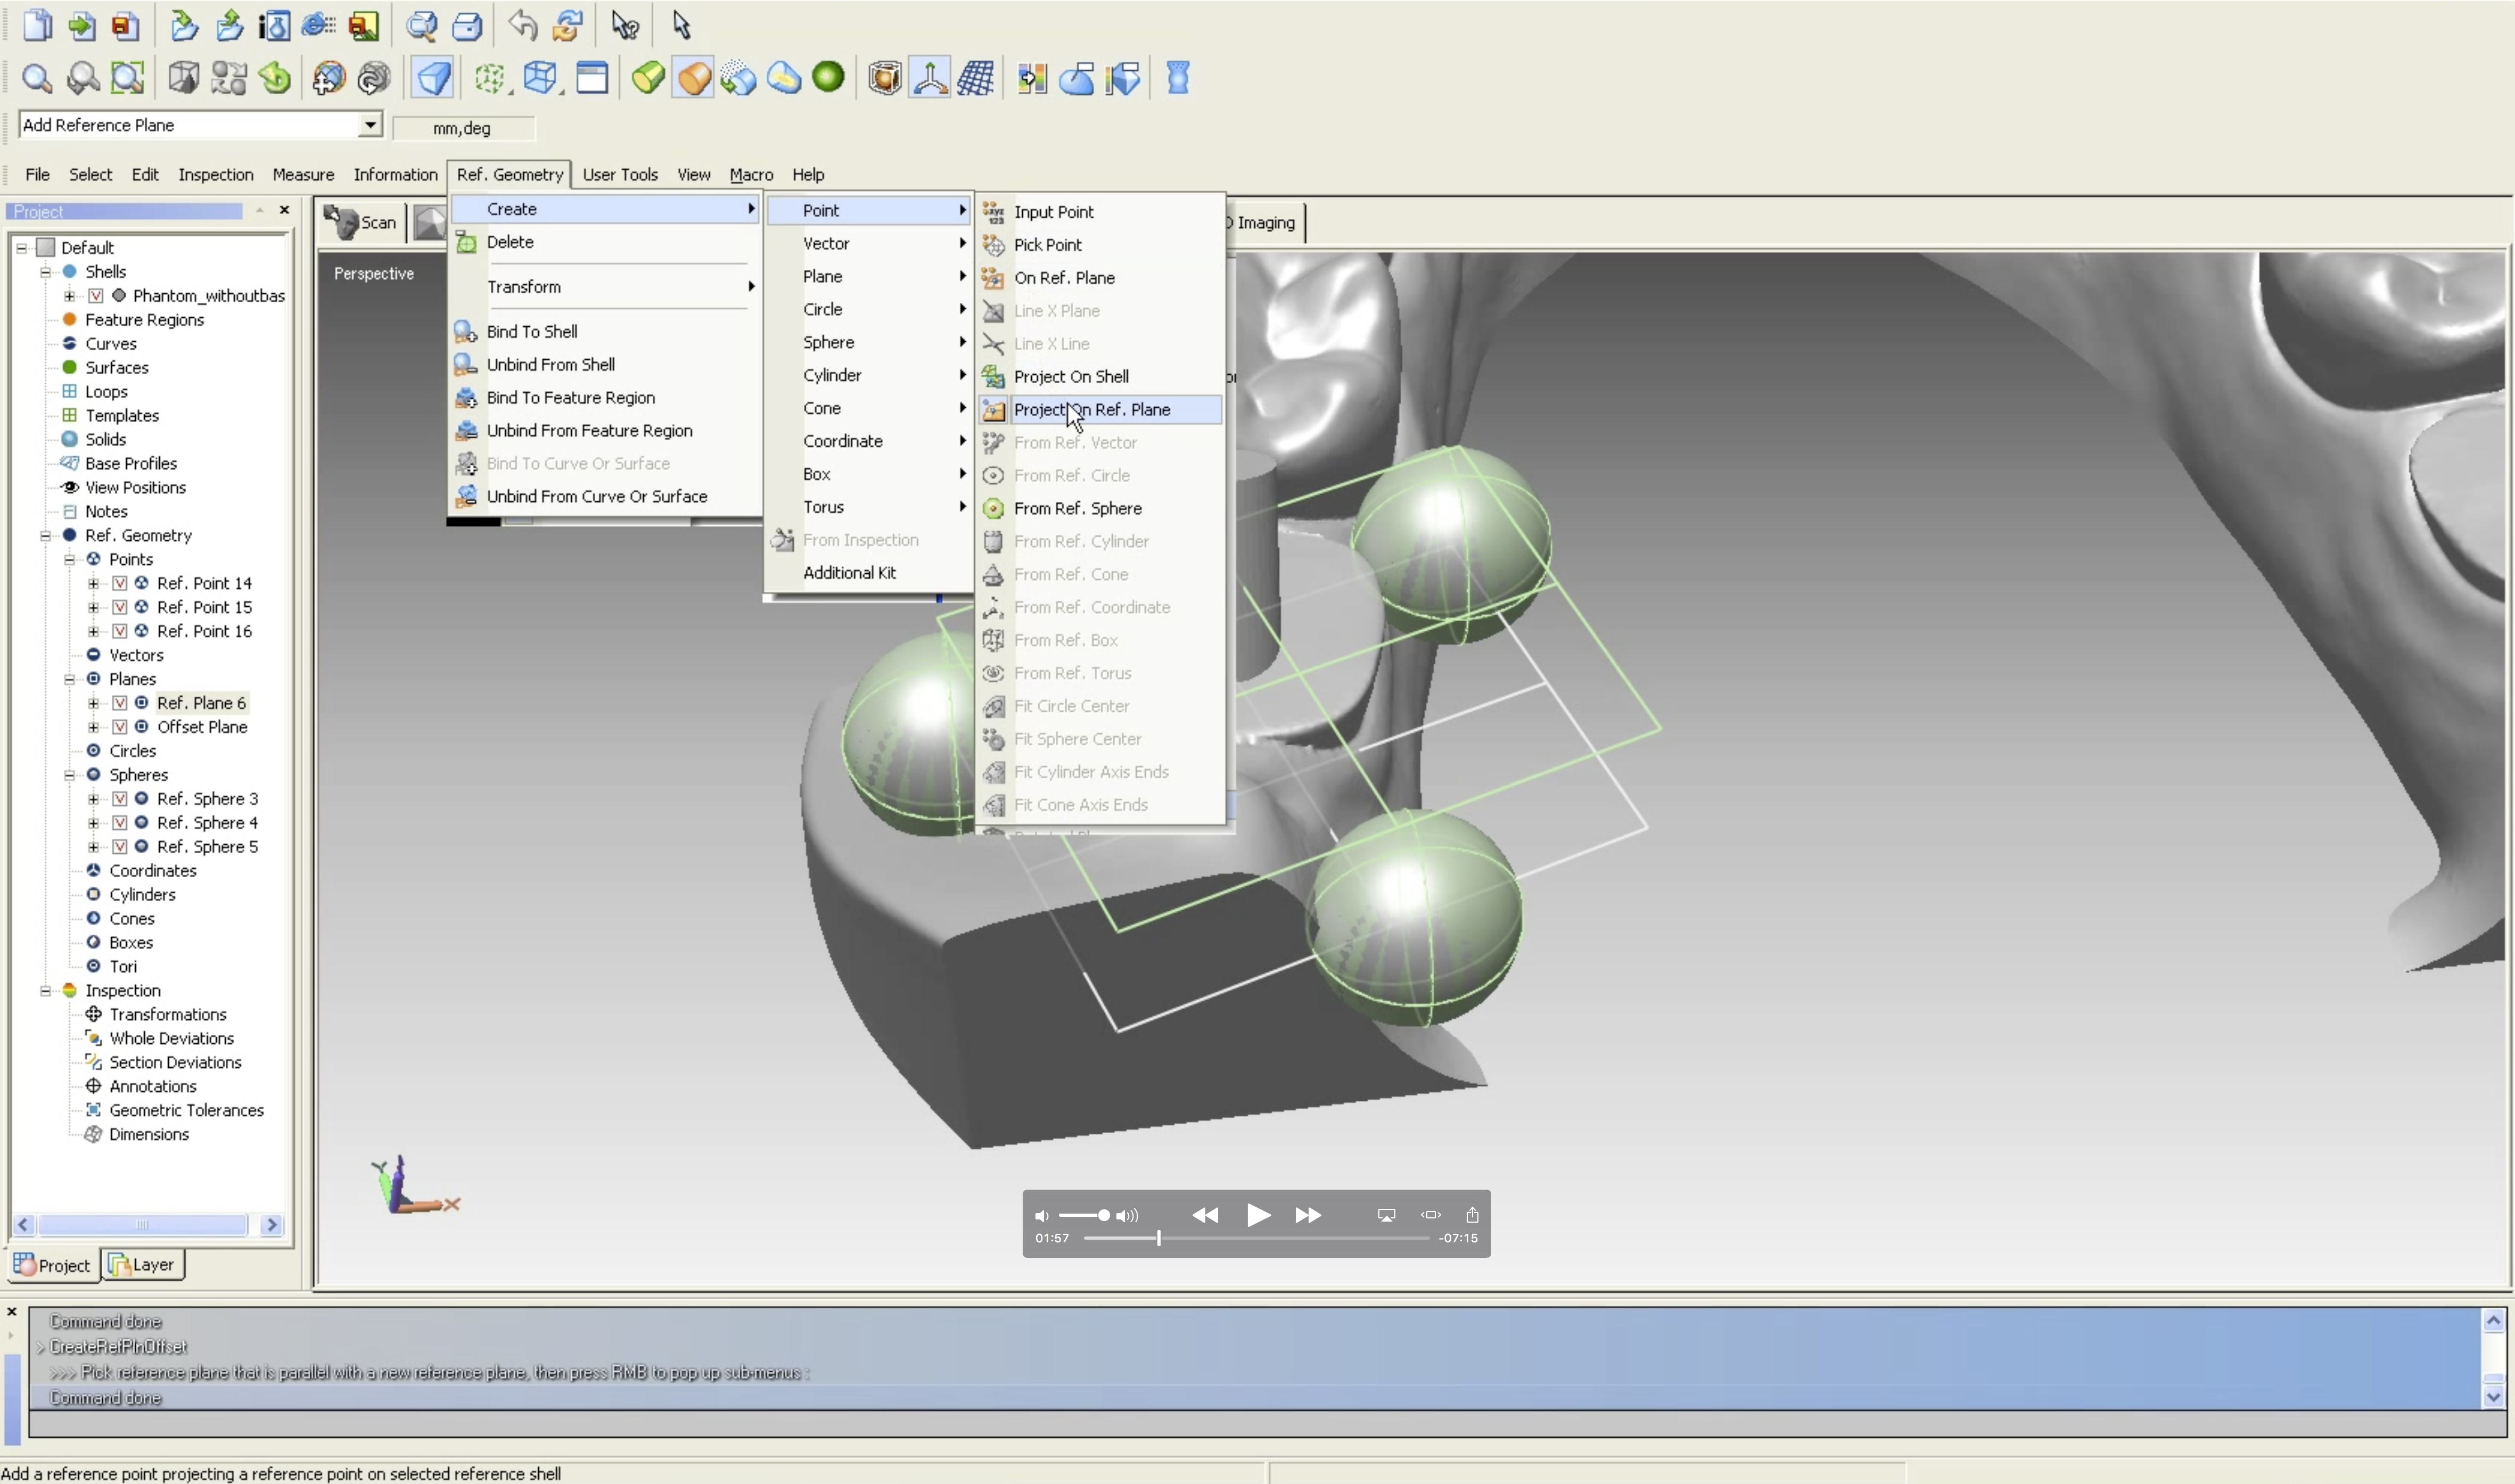Toggle the Ref. Sphere 4 checkbox
The image size is (2515, 1484).
[120, 823]
